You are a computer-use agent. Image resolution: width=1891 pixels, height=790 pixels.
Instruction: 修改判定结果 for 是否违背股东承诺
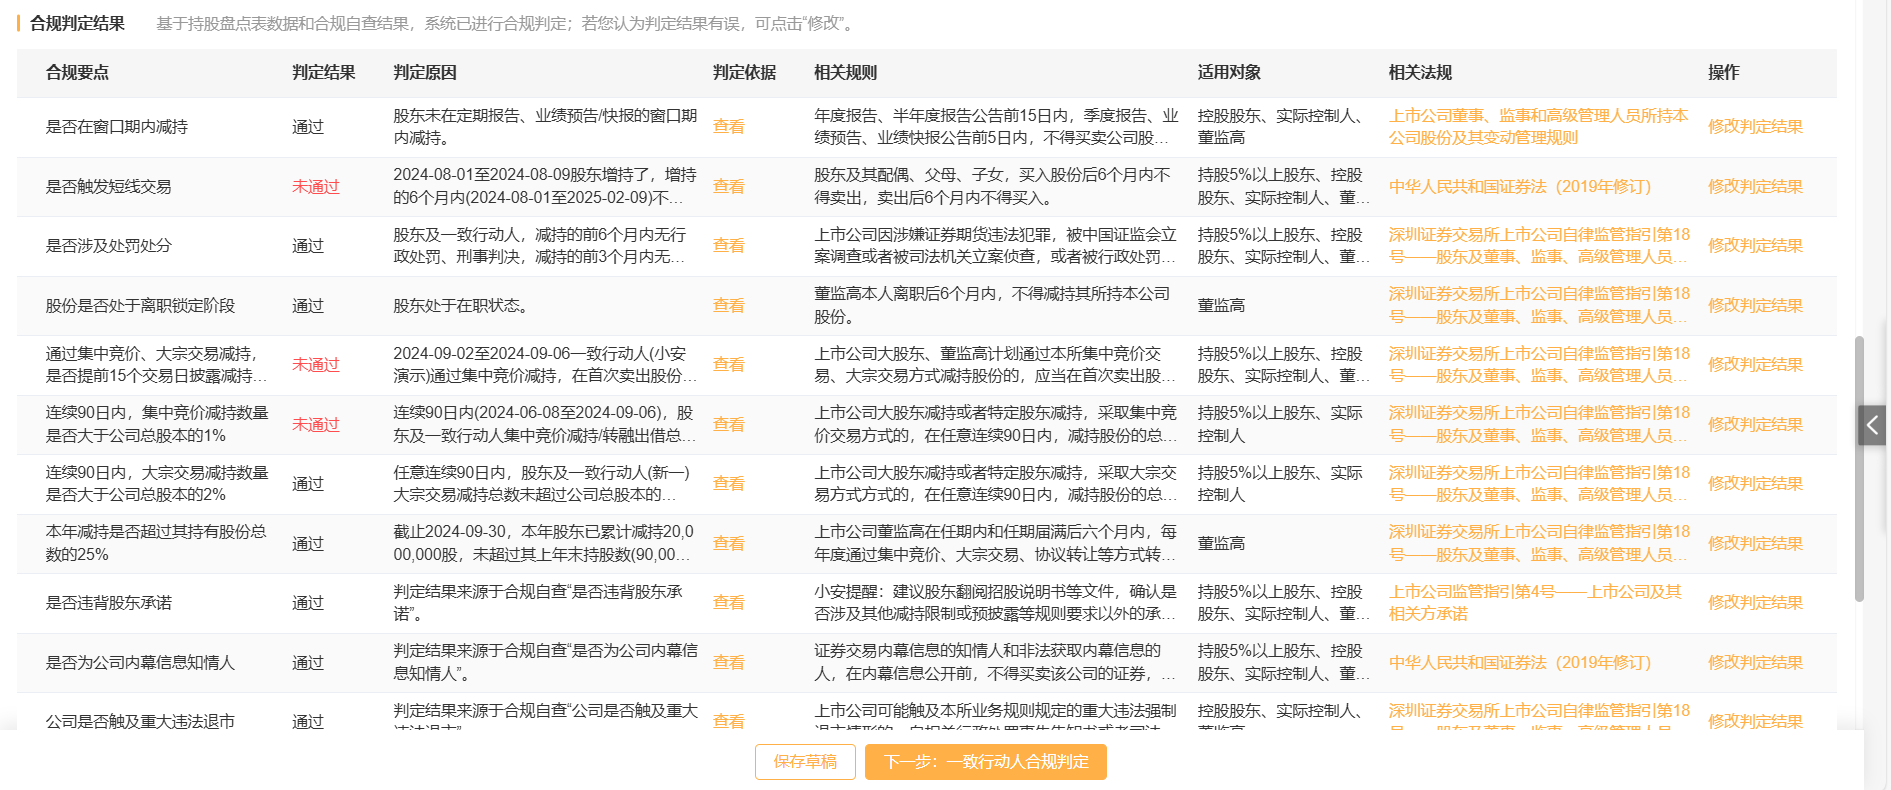pyautogui.click(x=1755, y=603)
